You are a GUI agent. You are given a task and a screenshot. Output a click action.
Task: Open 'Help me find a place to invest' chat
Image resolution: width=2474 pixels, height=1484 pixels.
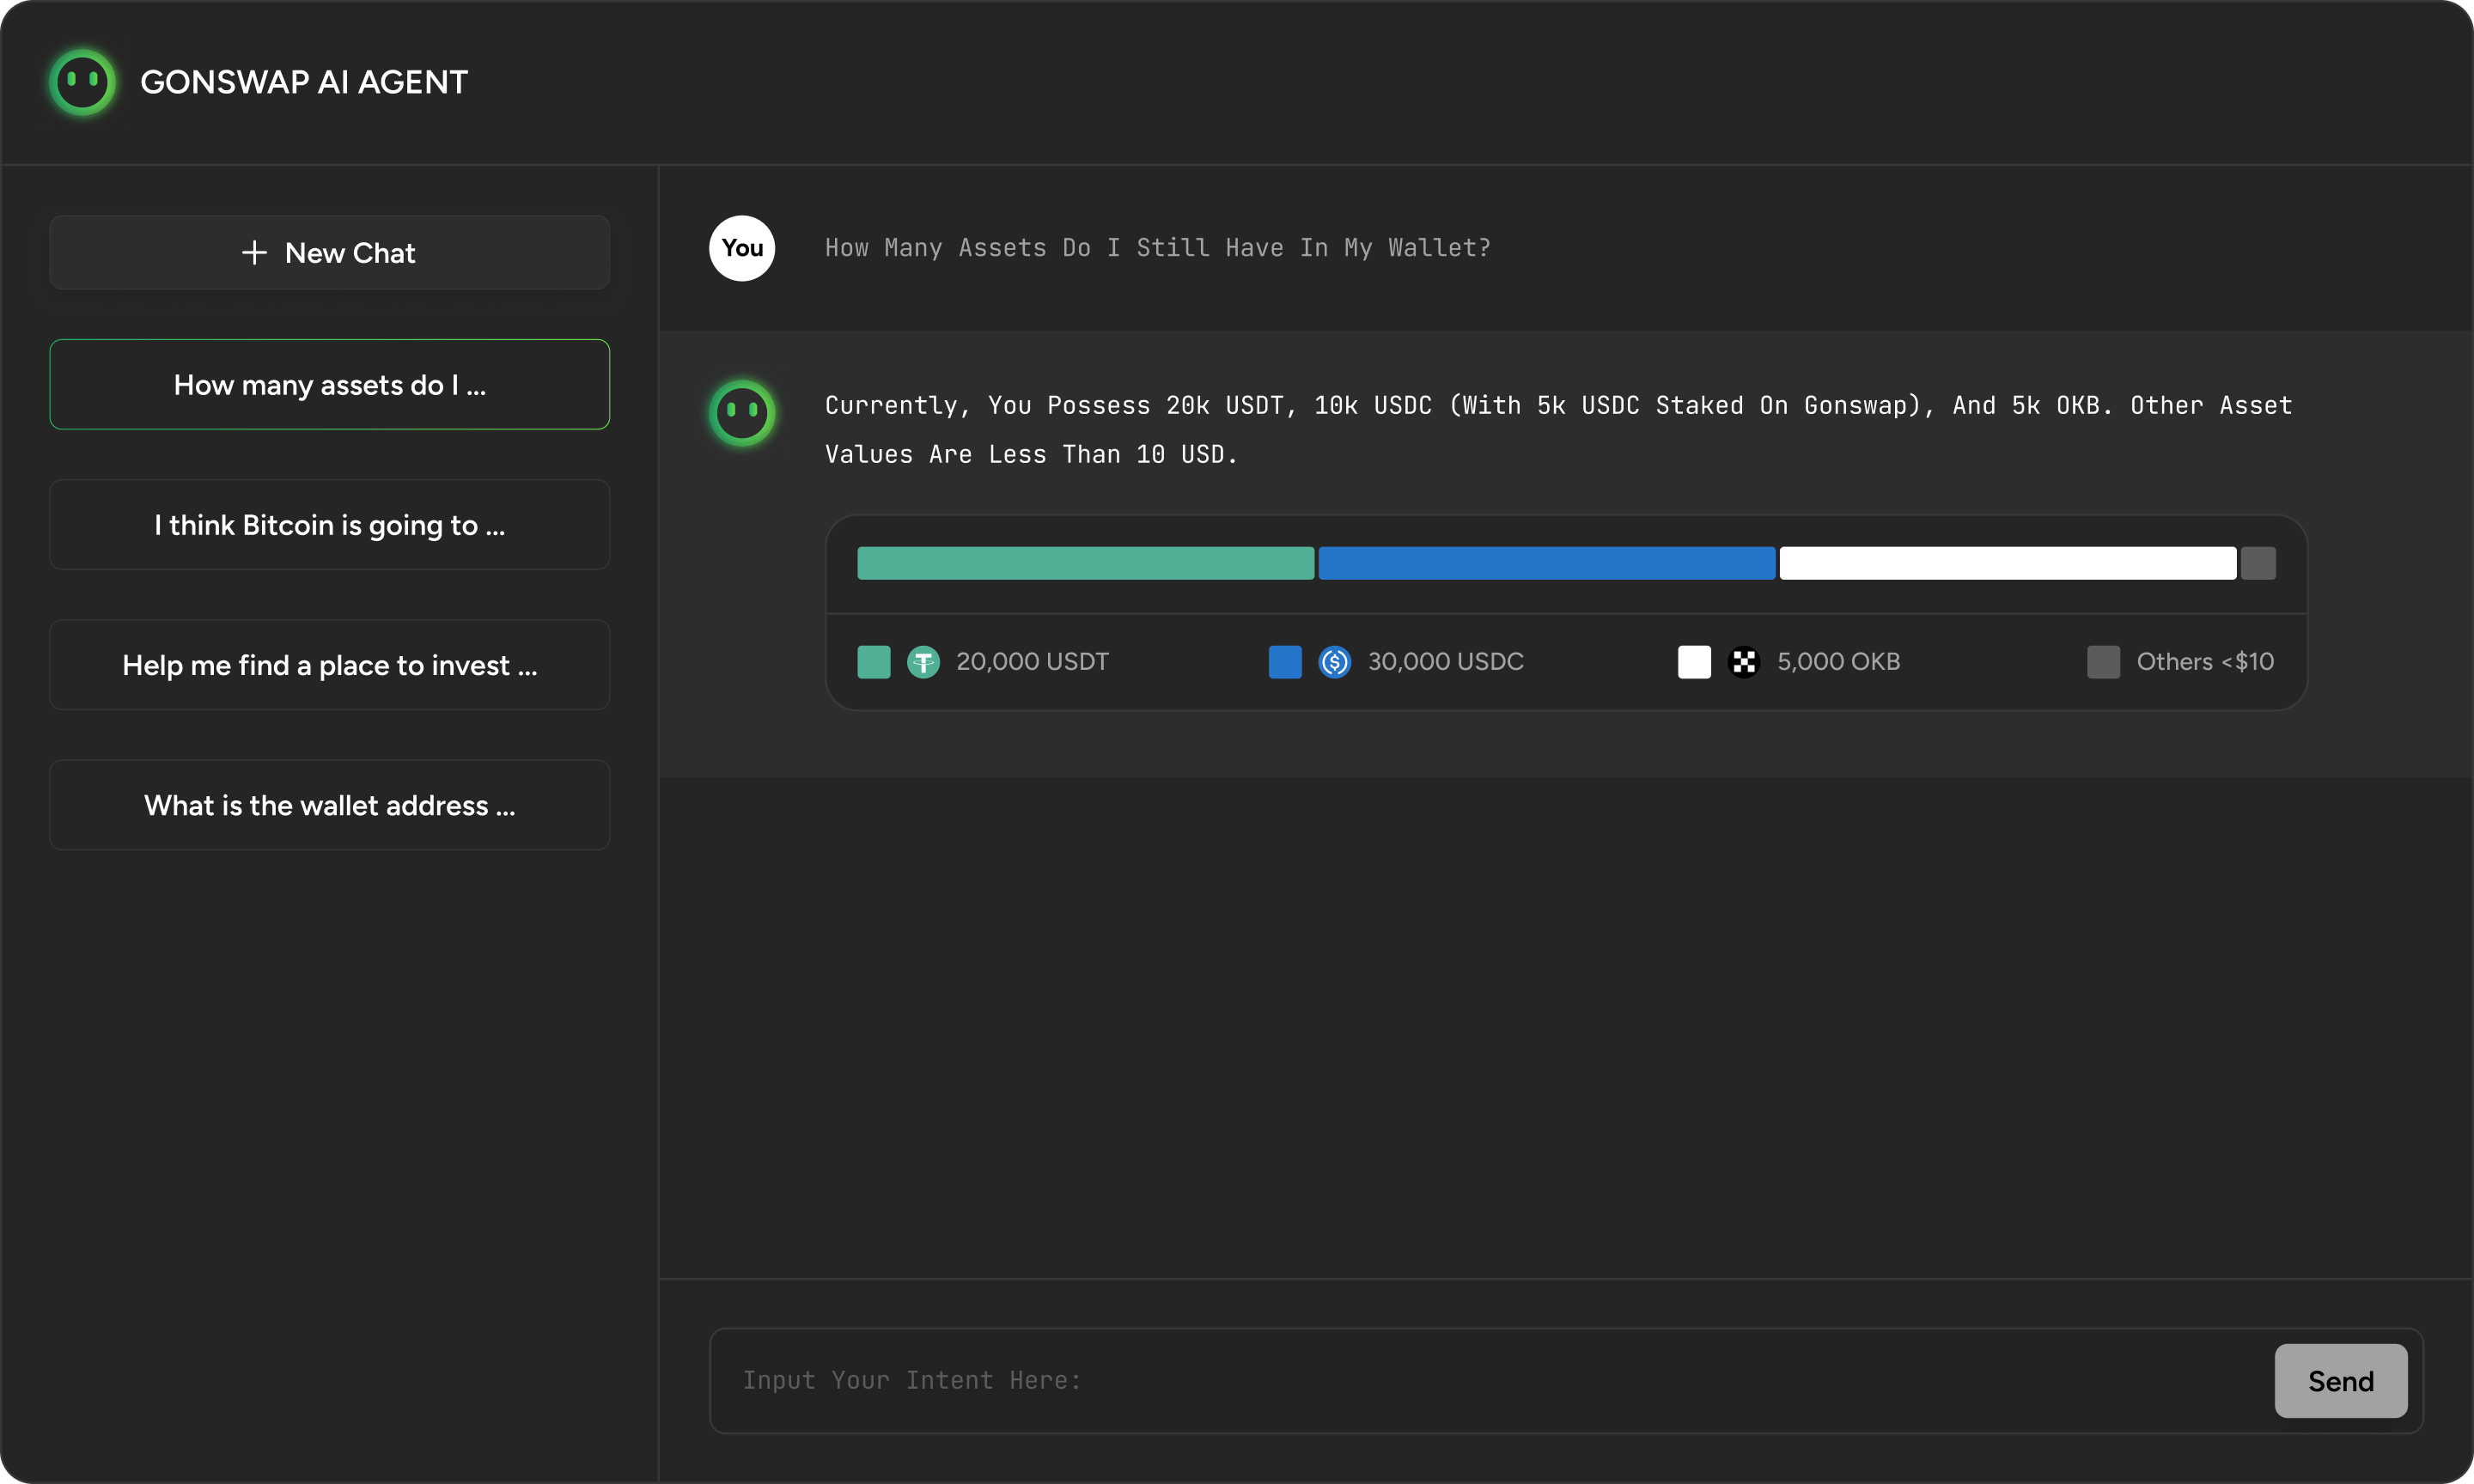[x=329, y=665]
